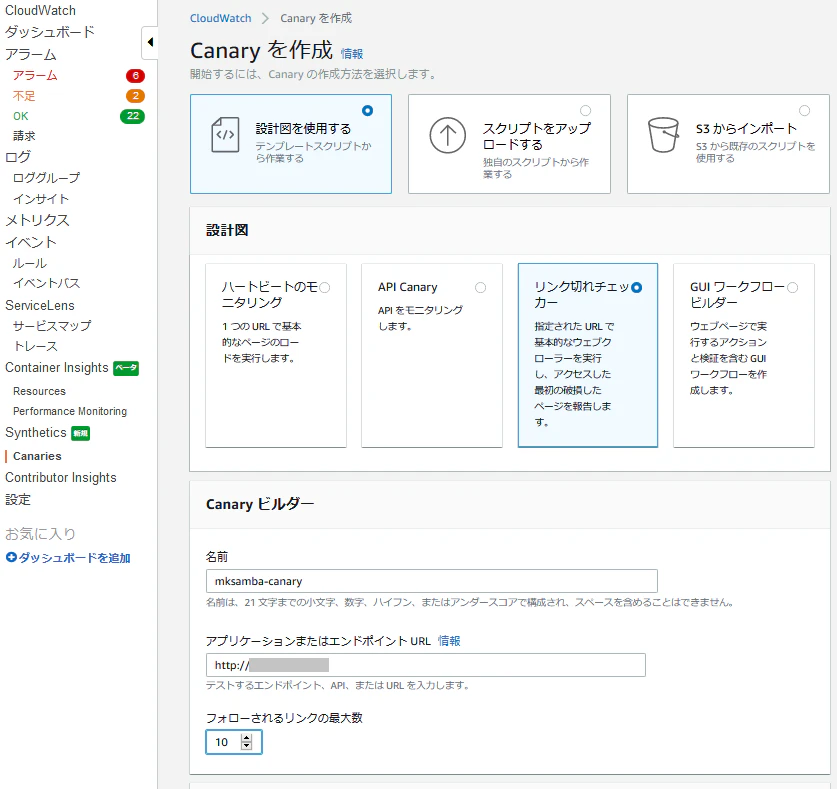Click the 新規 badge next to Synthetics
Viewport: 837px width, 789px height.
[81, 433]
